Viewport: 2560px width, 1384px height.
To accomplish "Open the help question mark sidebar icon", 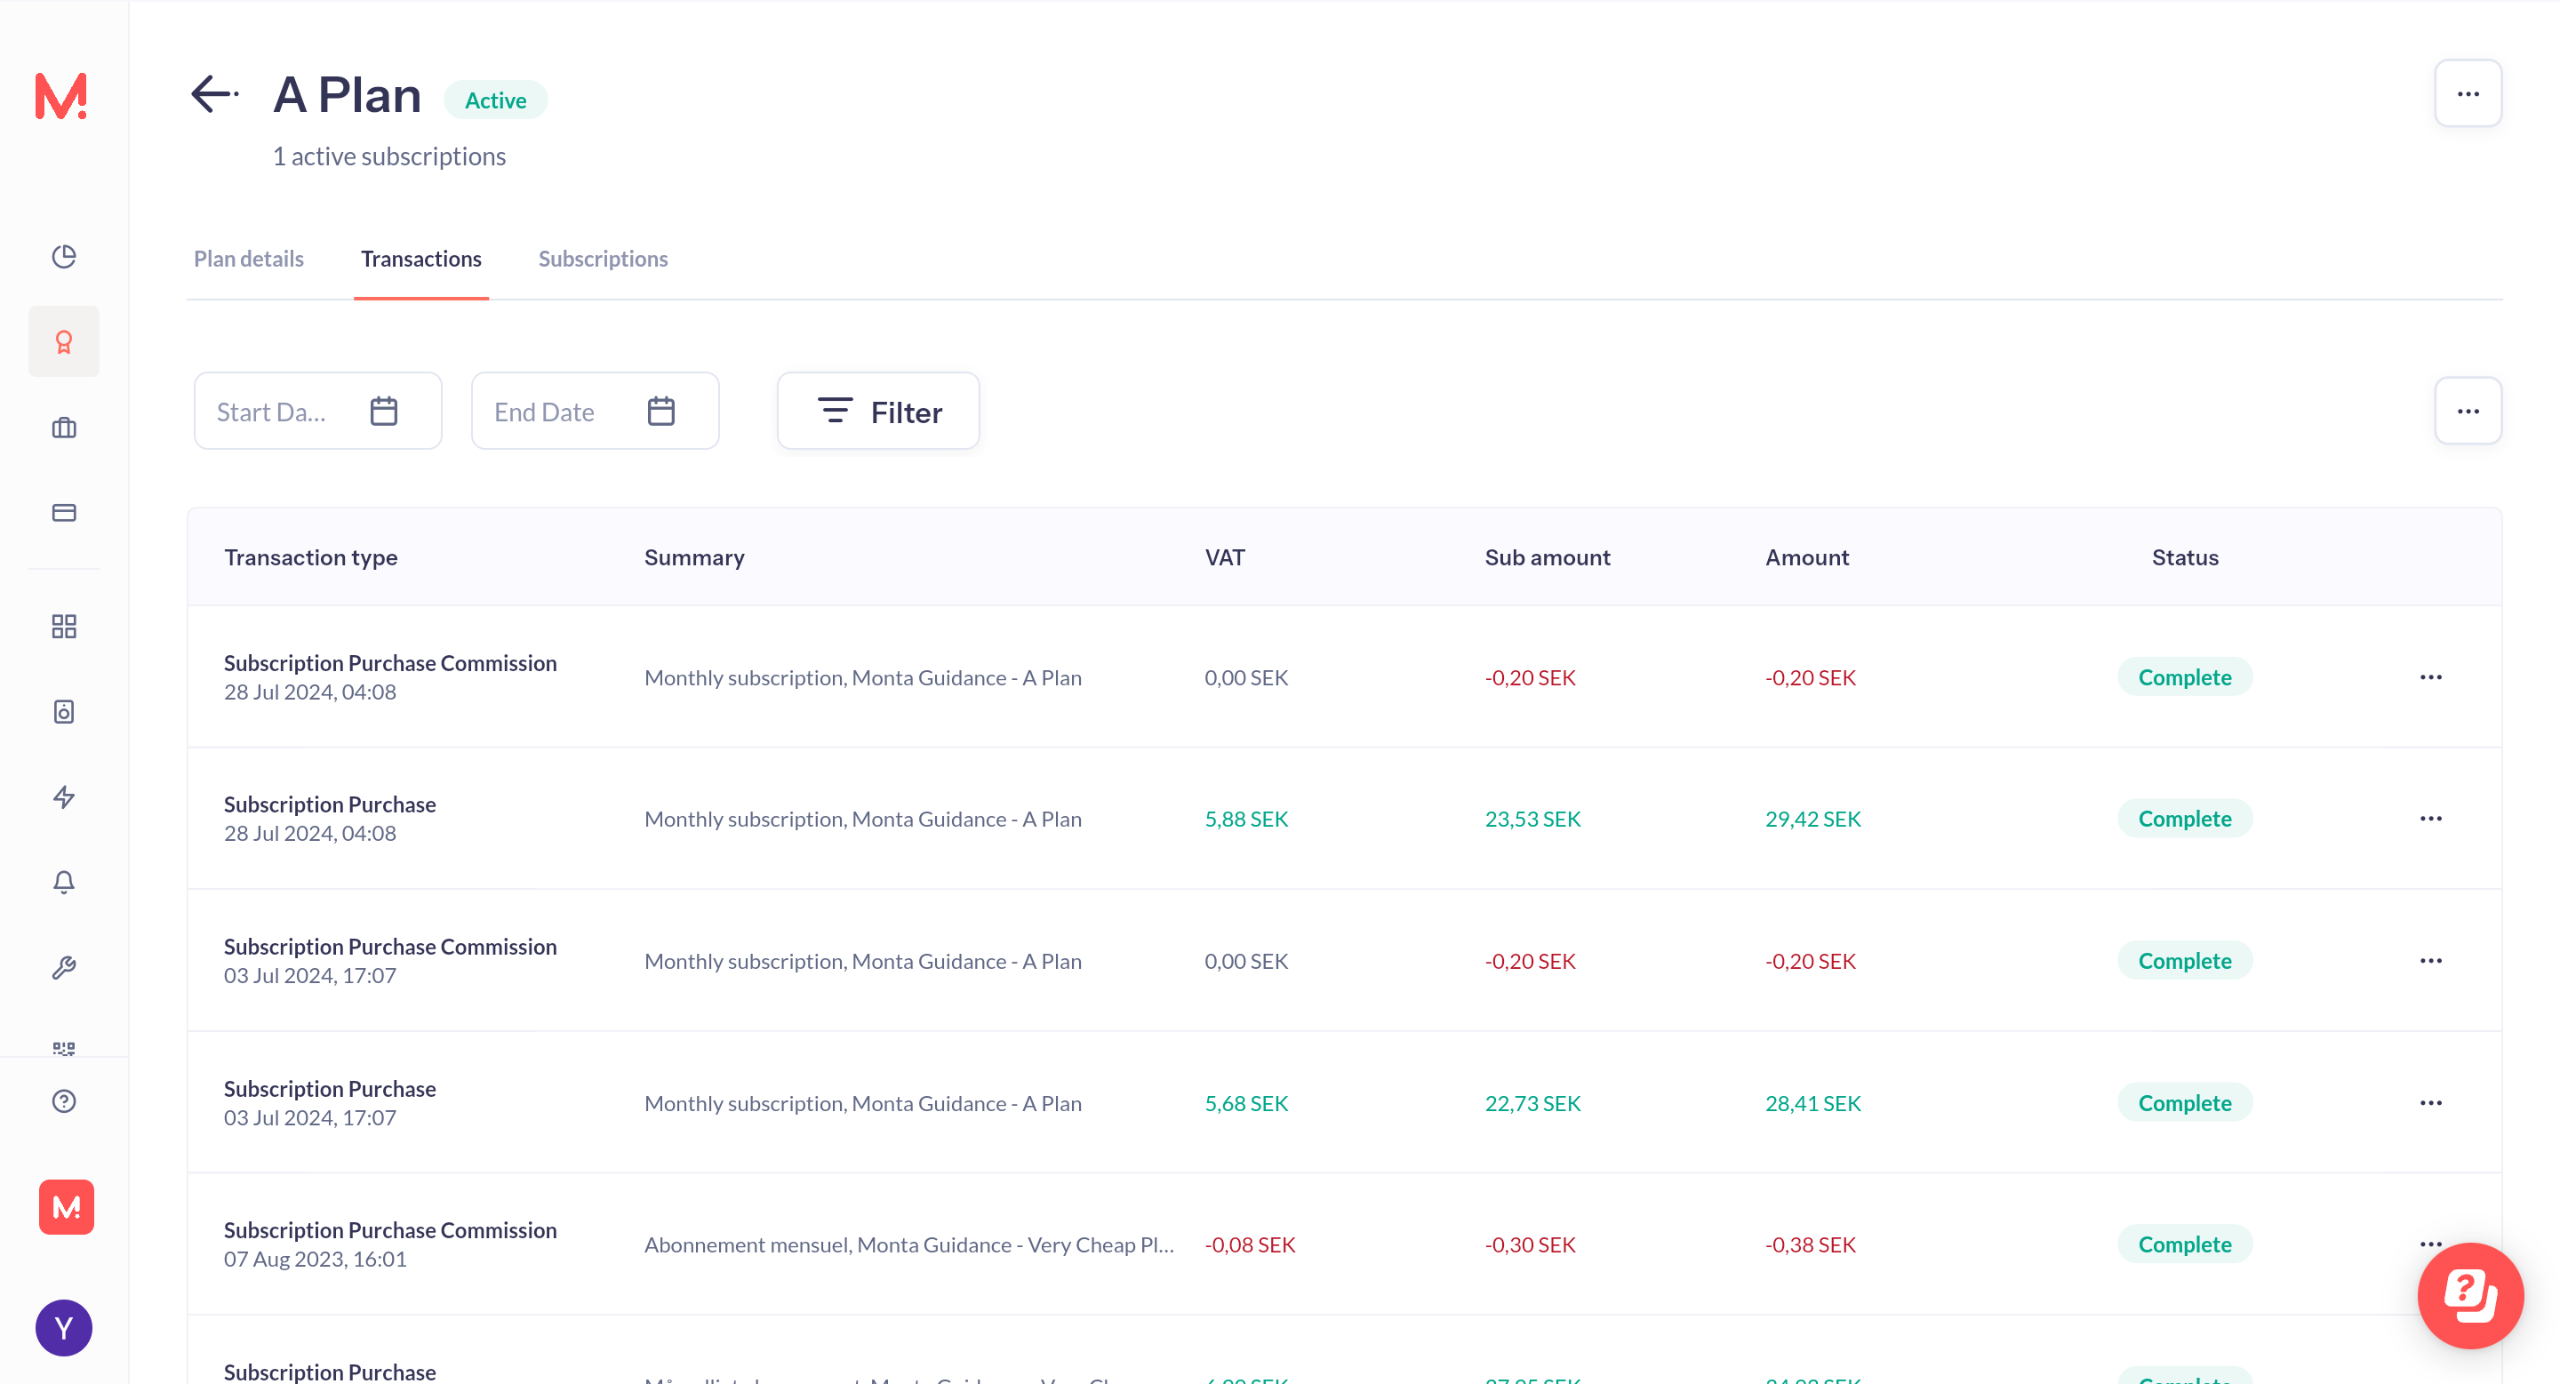I will [x=64, y=1101].
